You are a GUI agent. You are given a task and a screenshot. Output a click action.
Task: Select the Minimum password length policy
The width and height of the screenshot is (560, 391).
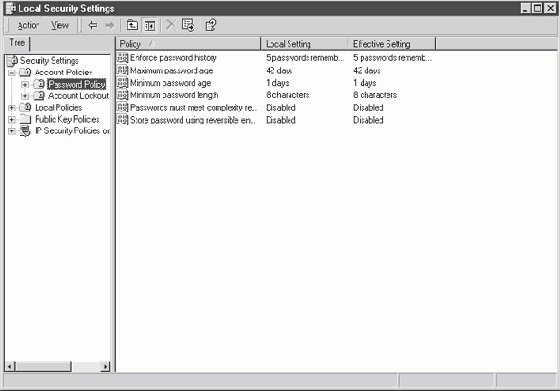pos(174,95)
